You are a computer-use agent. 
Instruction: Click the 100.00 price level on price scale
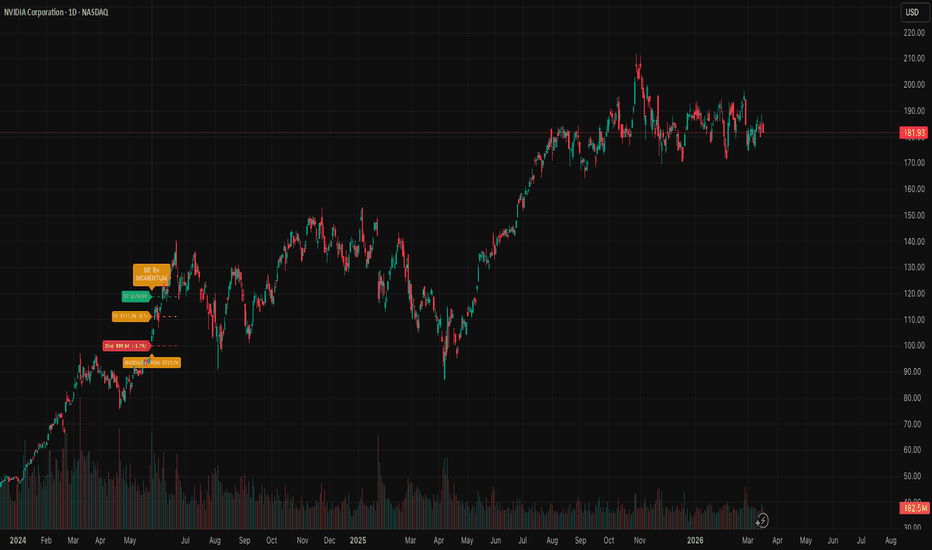914,345
